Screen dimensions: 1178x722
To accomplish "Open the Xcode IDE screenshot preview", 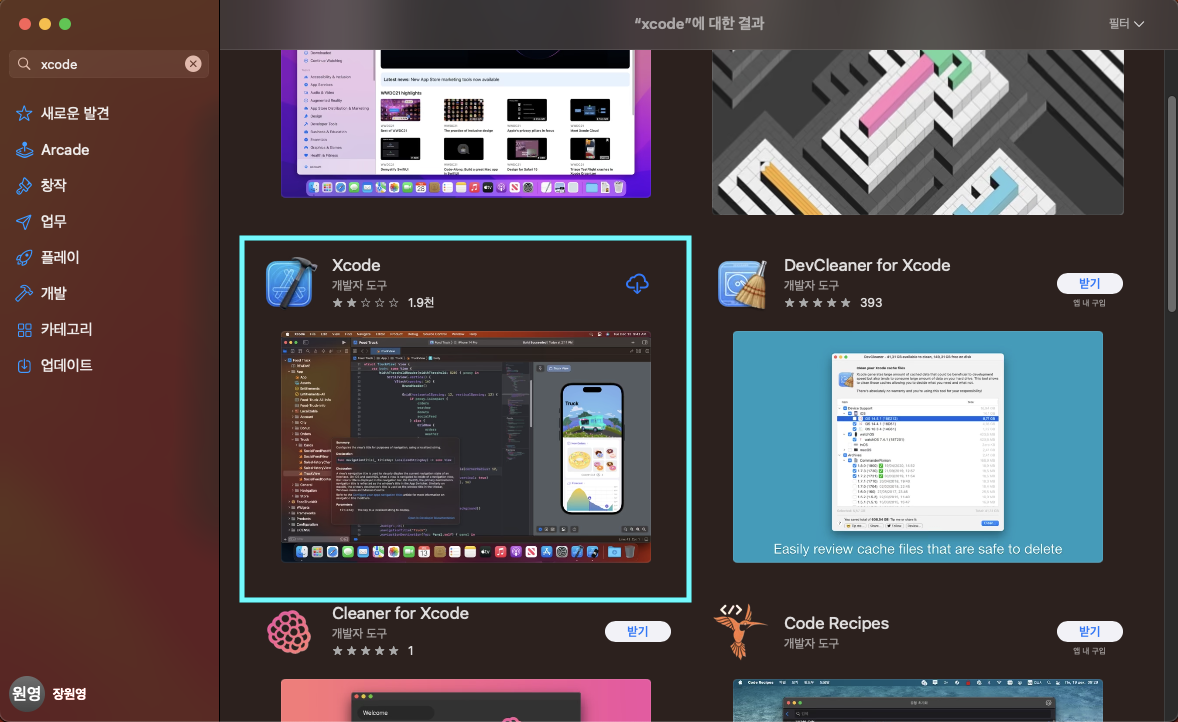I will pyautogui.click(x=466, y=446).
